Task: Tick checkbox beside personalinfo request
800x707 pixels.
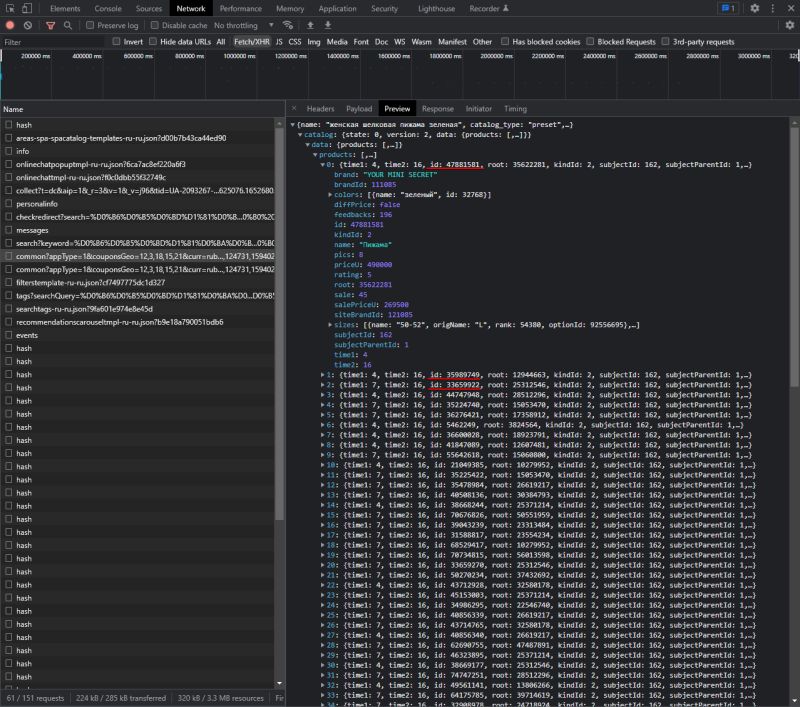Action: point(9,204)
